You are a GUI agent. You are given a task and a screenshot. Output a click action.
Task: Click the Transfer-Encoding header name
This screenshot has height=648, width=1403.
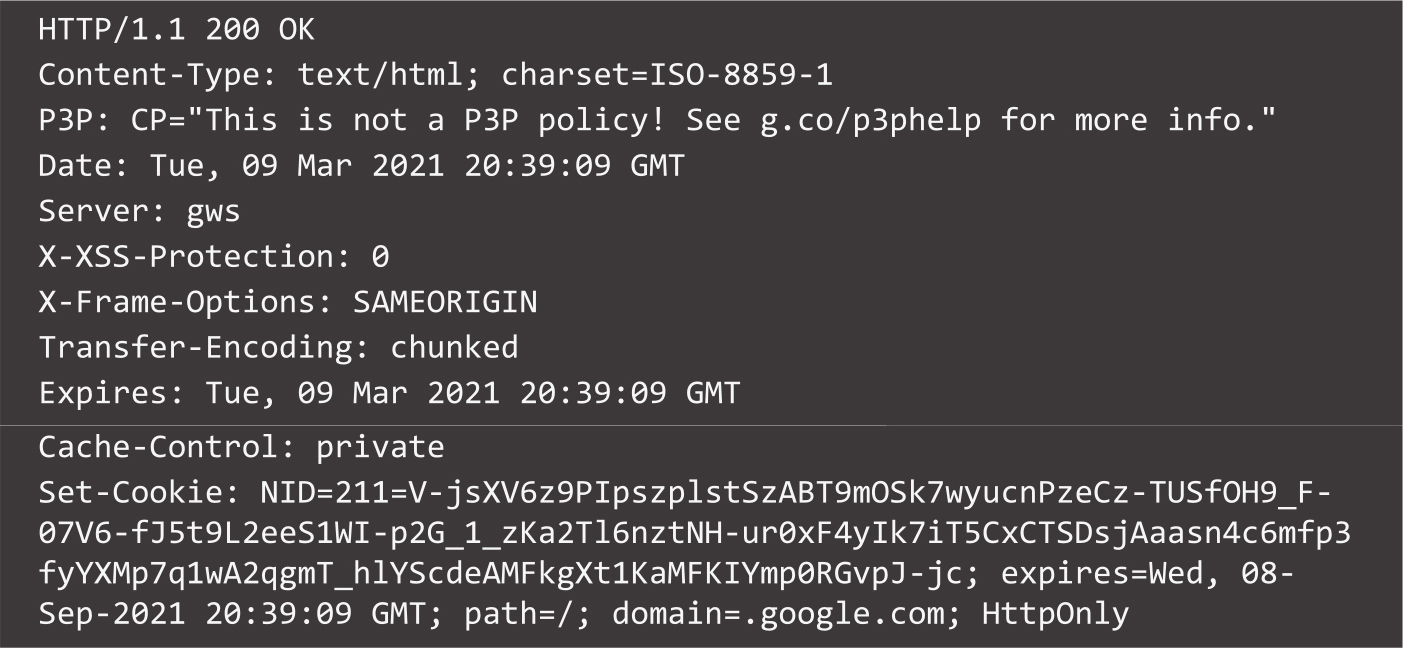tap(194, 347)
